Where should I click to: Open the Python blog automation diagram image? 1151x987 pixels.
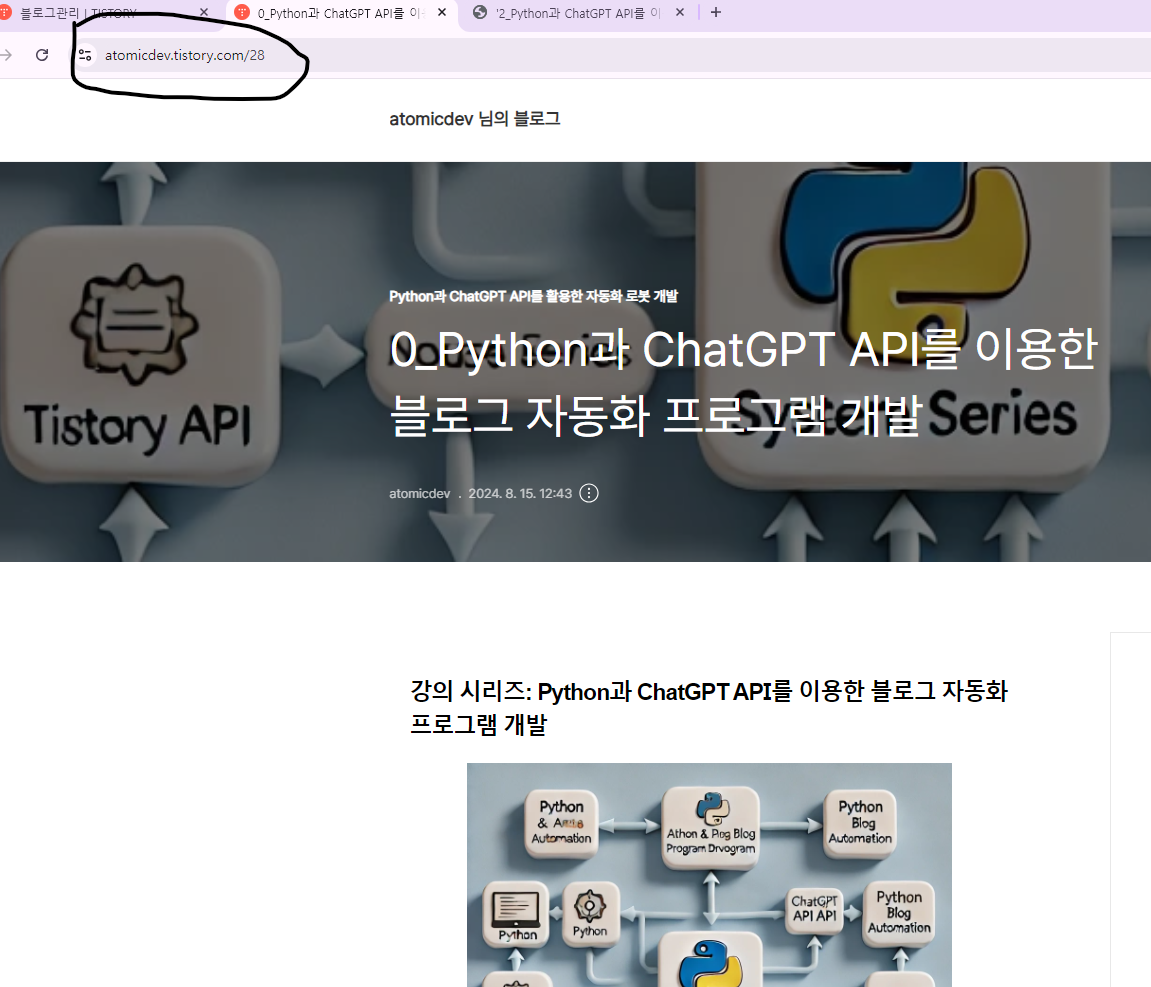tap(709, 875)
